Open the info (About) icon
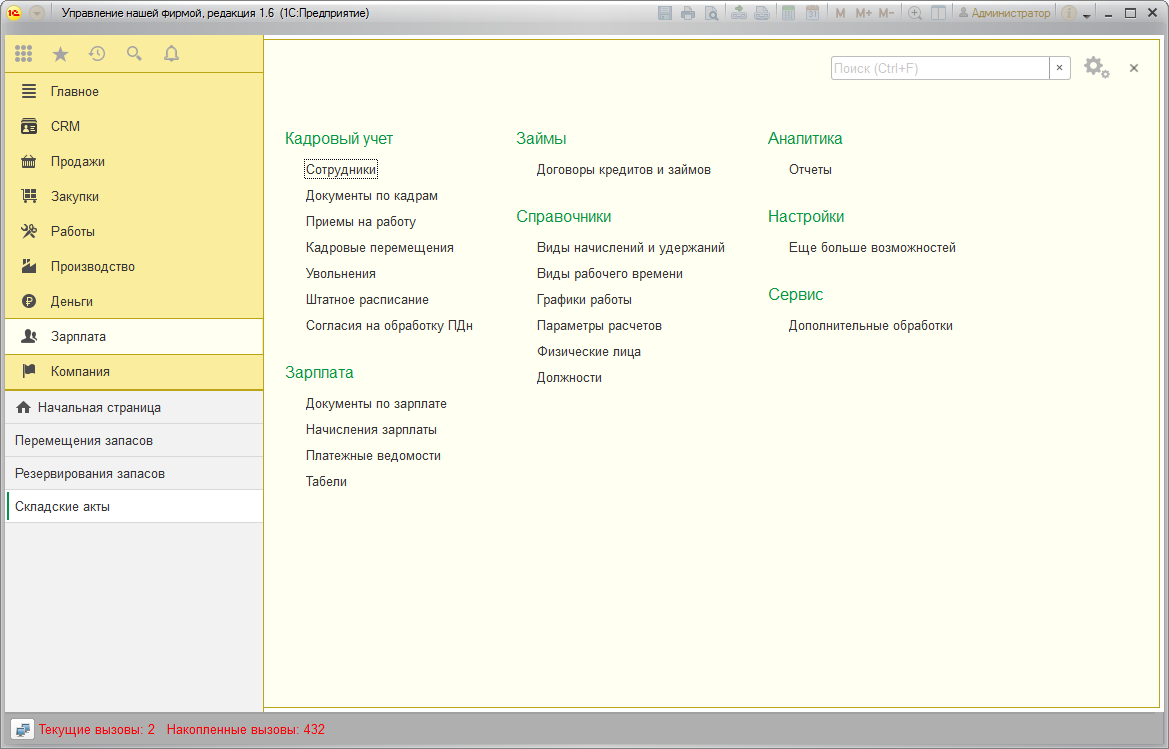This screenshot has width=1169, height=749. pyautogui.click(x=1069, y=13)
